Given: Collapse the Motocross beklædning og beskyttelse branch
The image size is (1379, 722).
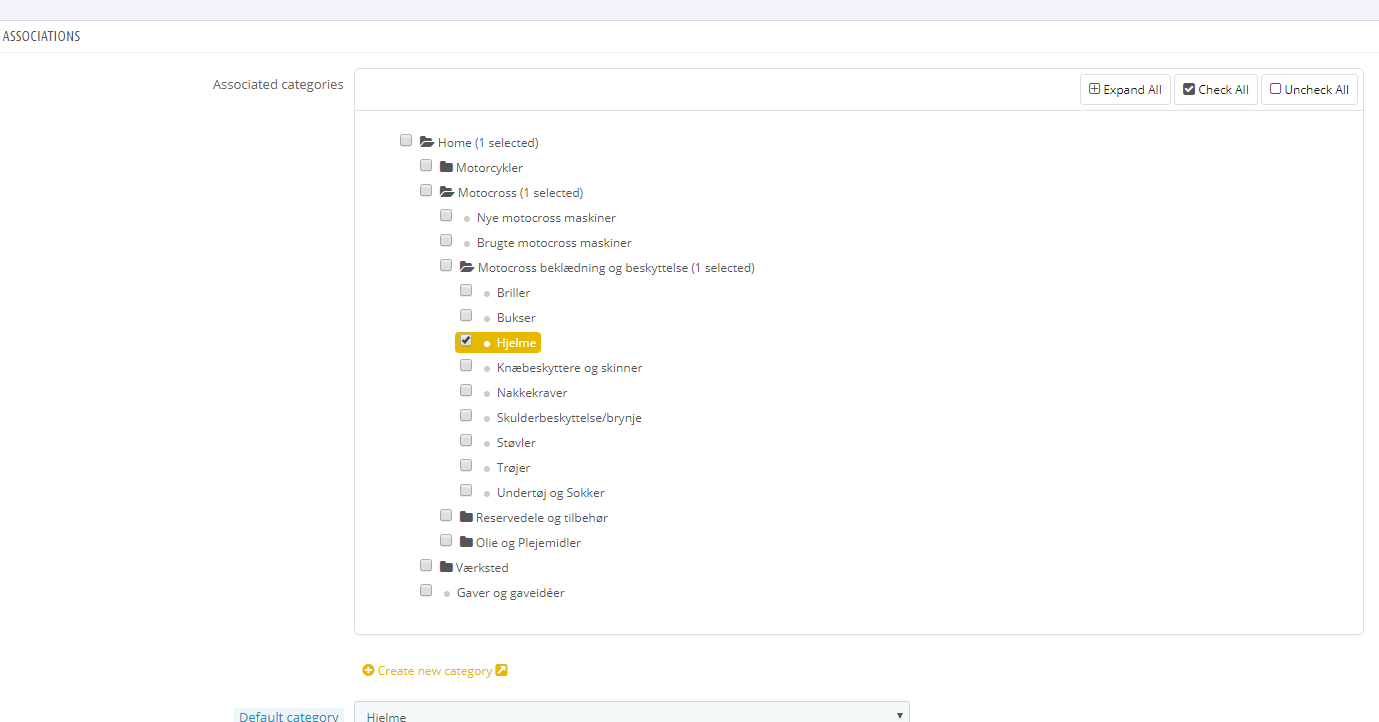Looking at the screenshot, I should [x=615, y=268].
